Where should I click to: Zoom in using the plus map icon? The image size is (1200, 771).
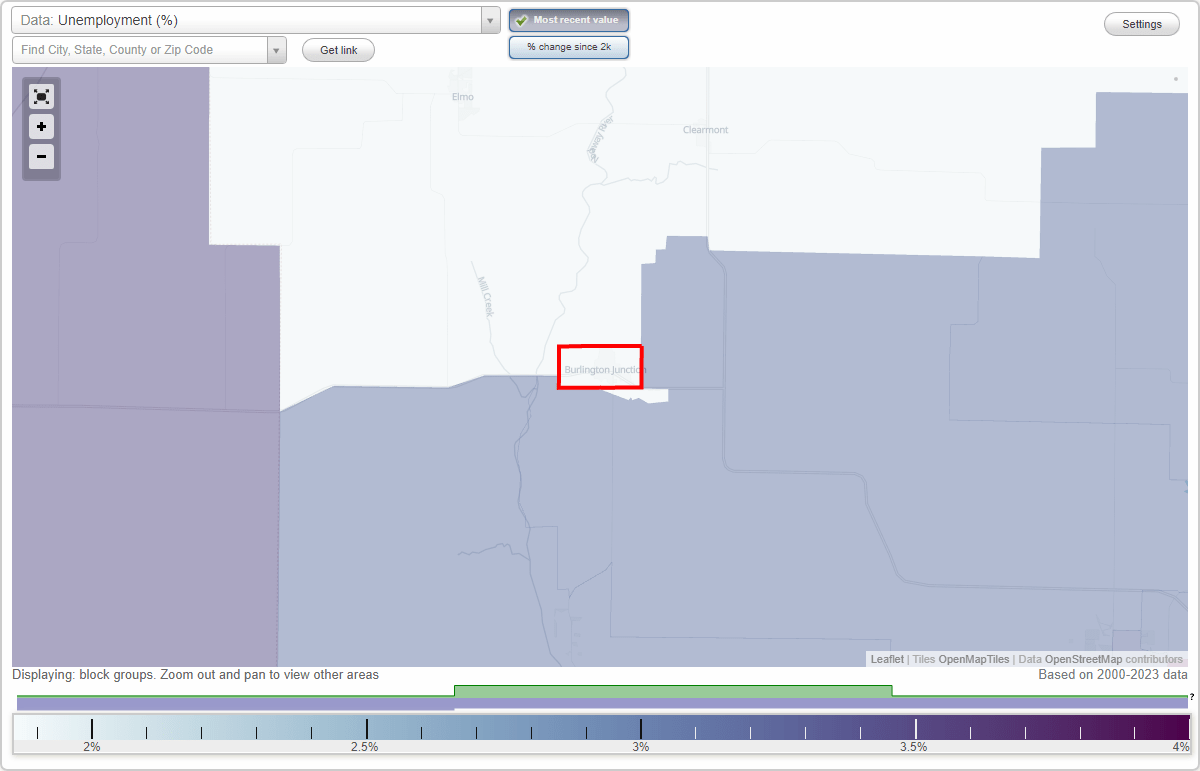(41, 127)
